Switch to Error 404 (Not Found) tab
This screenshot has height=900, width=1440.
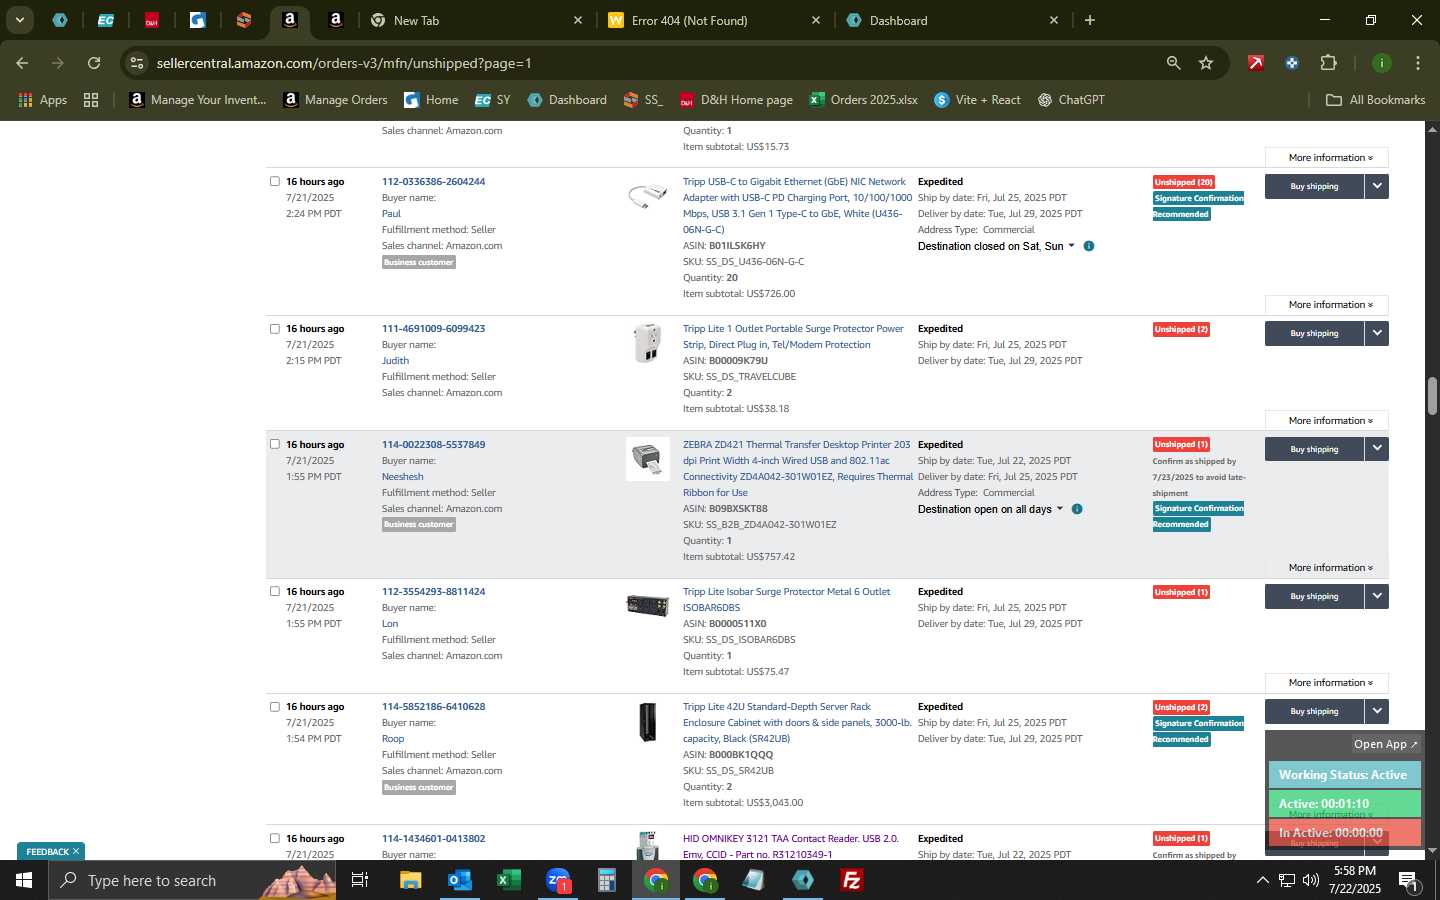[x=713, y=20]
